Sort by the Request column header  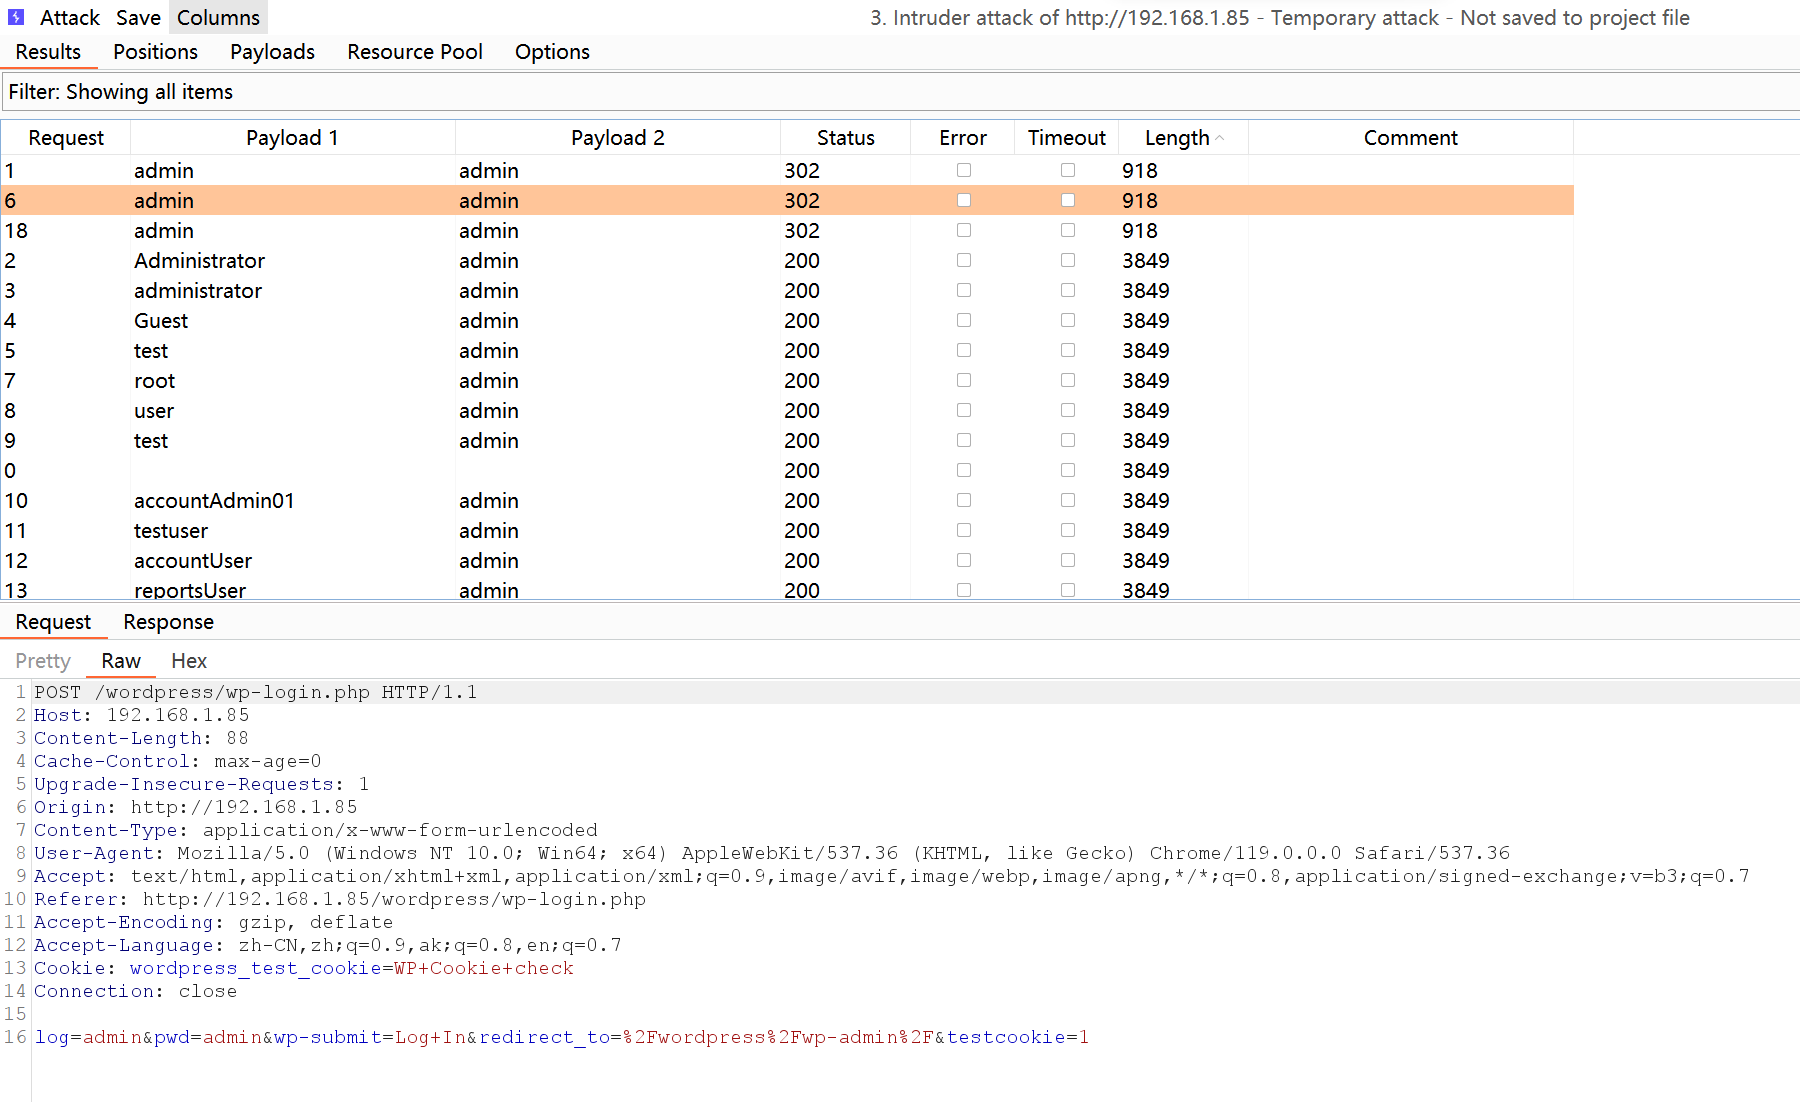66,138
